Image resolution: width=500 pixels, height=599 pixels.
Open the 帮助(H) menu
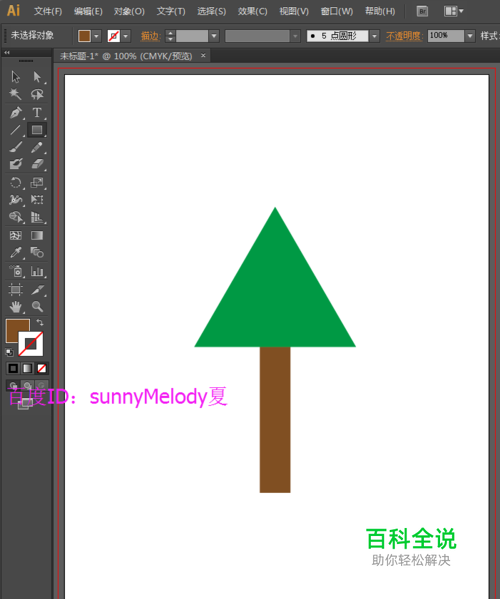point(380,11)
